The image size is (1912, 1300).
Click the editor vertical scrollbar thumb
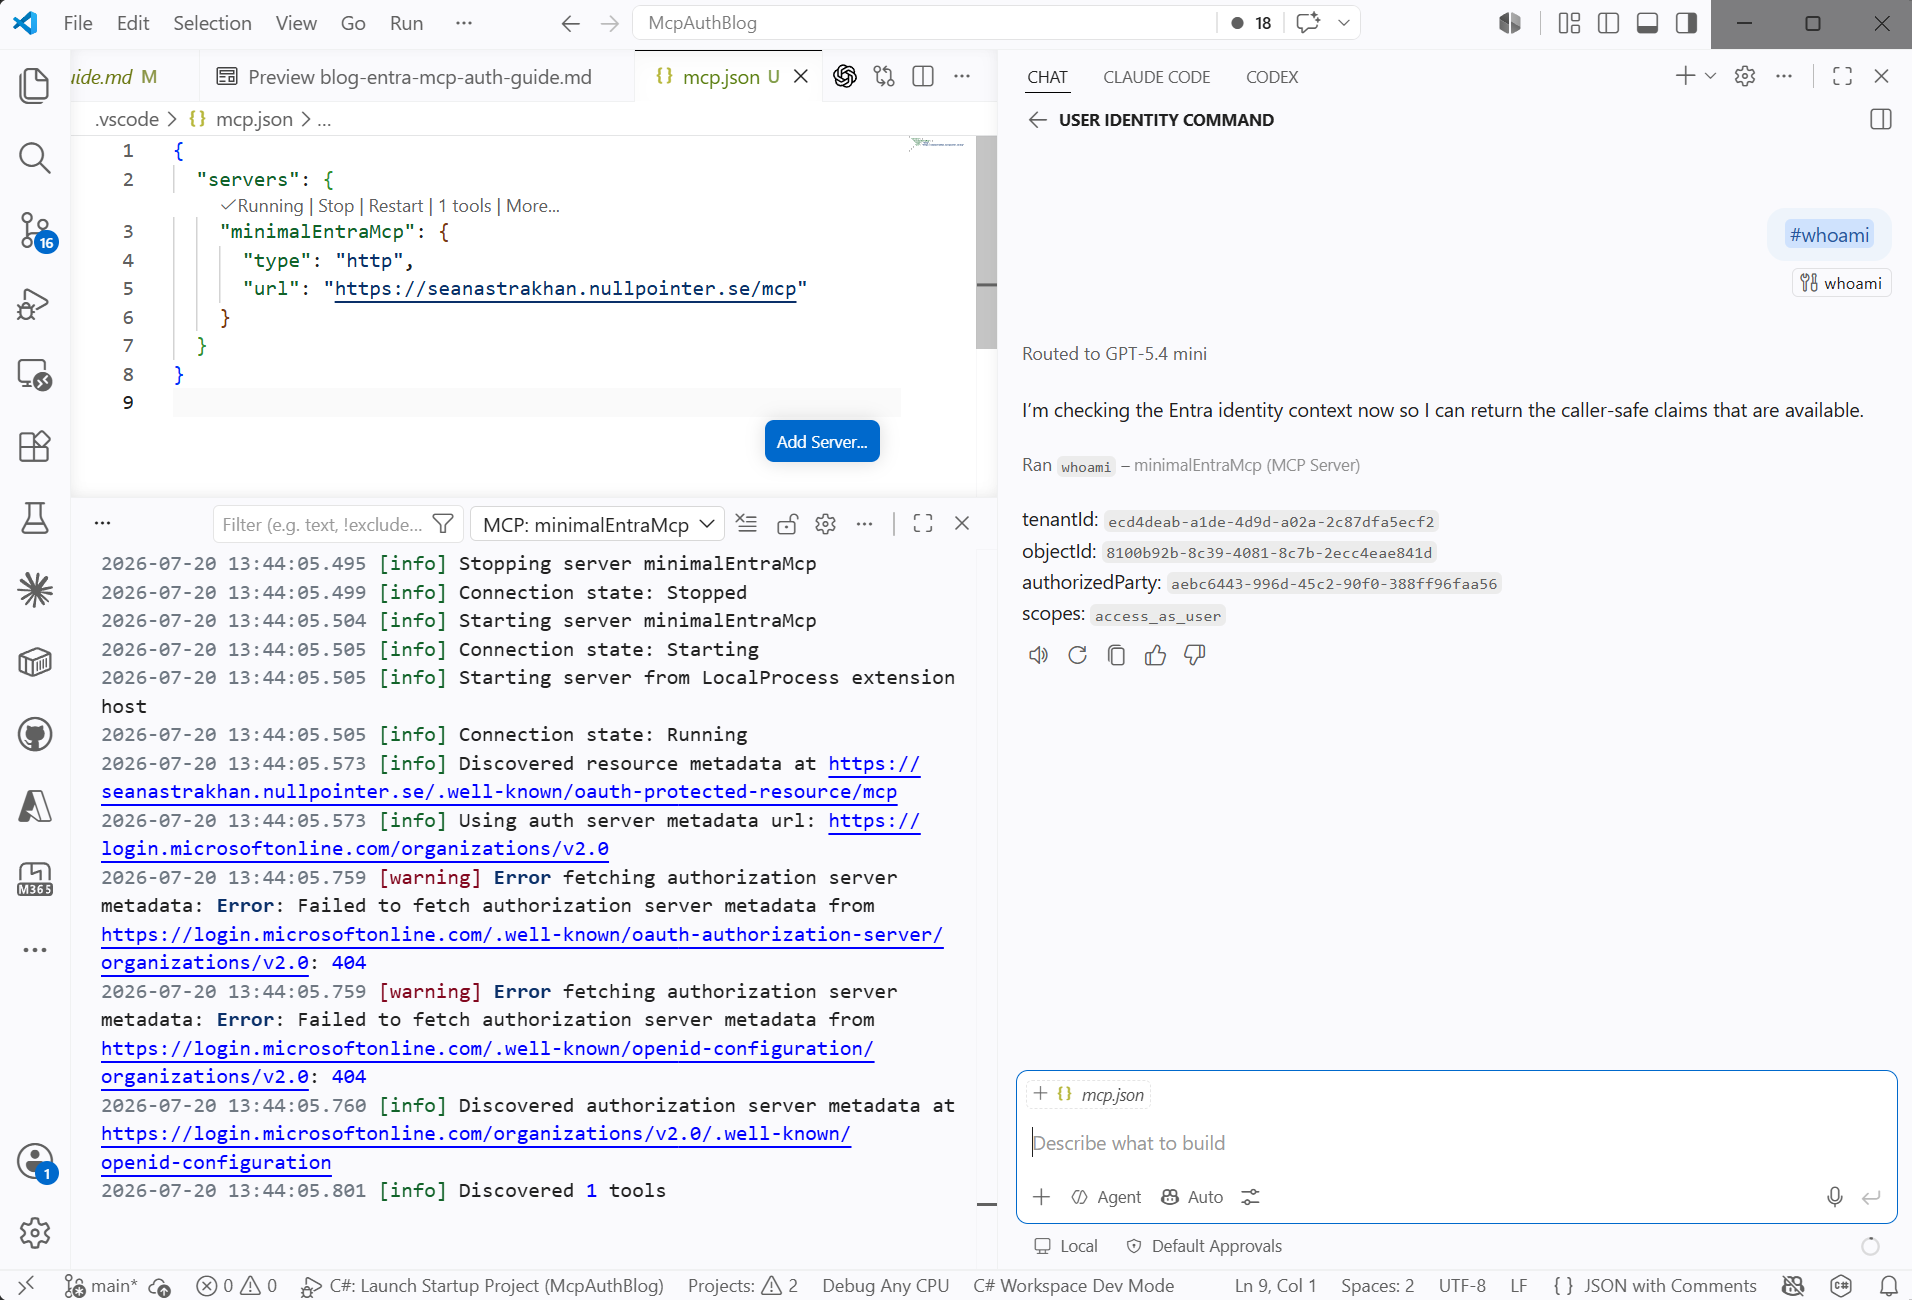click(986, 242)
